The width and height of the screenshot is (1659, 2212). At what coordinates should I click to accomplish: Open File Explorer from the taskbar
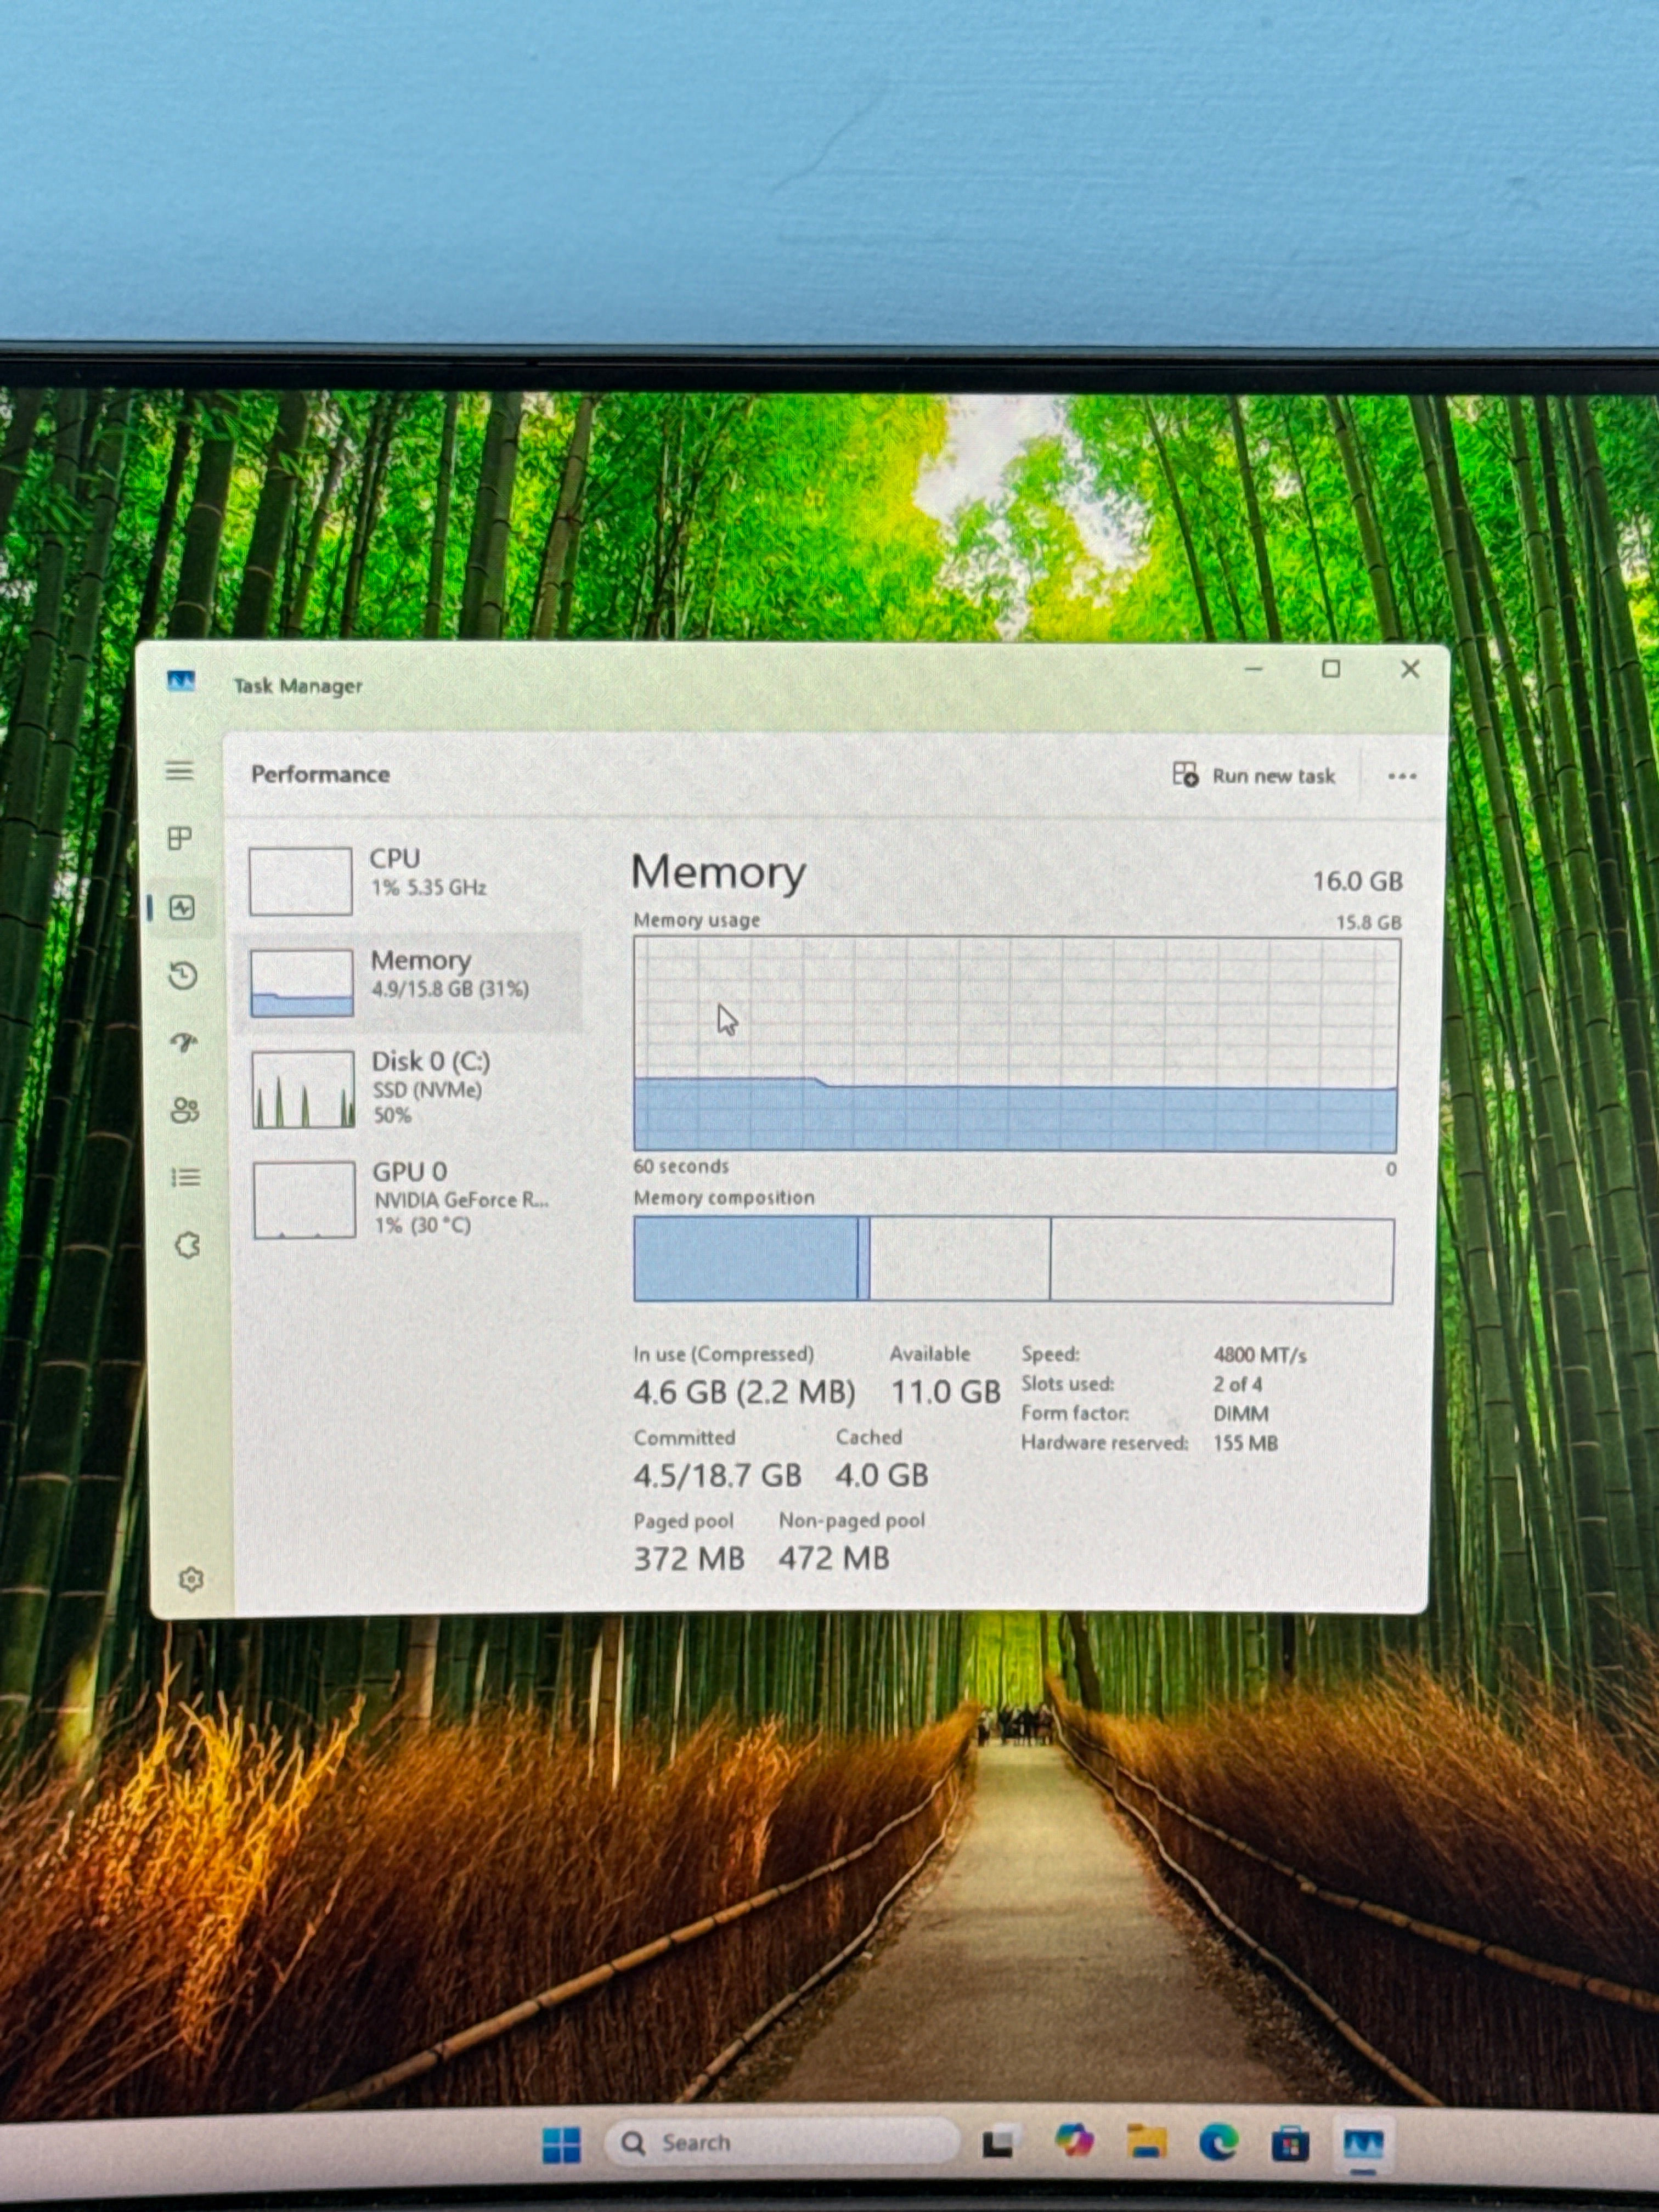(x=1147, y=2142)
